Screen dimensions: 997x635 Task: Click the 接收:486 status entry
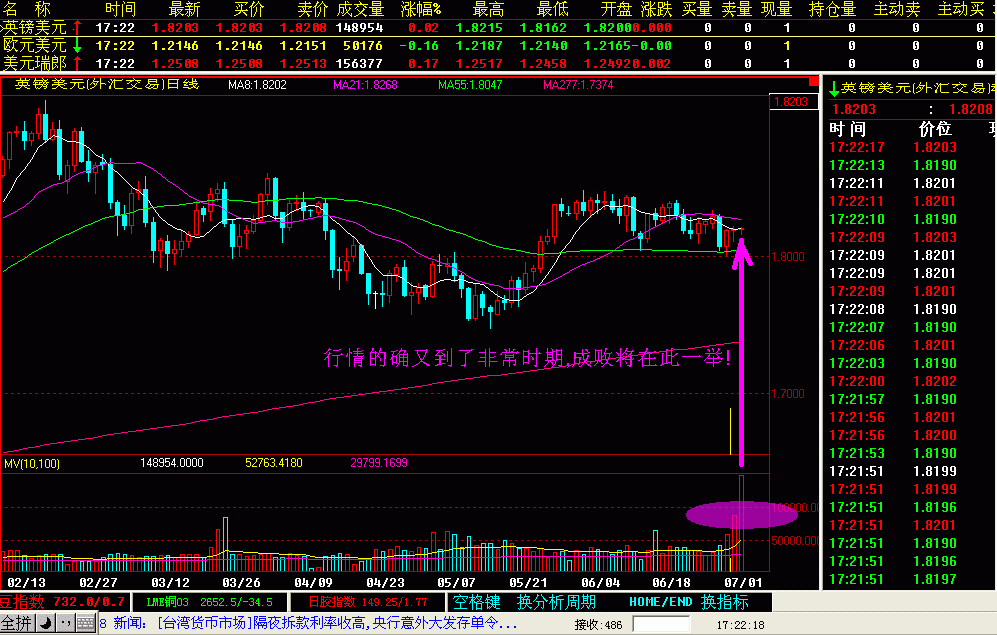click(598, 625)
